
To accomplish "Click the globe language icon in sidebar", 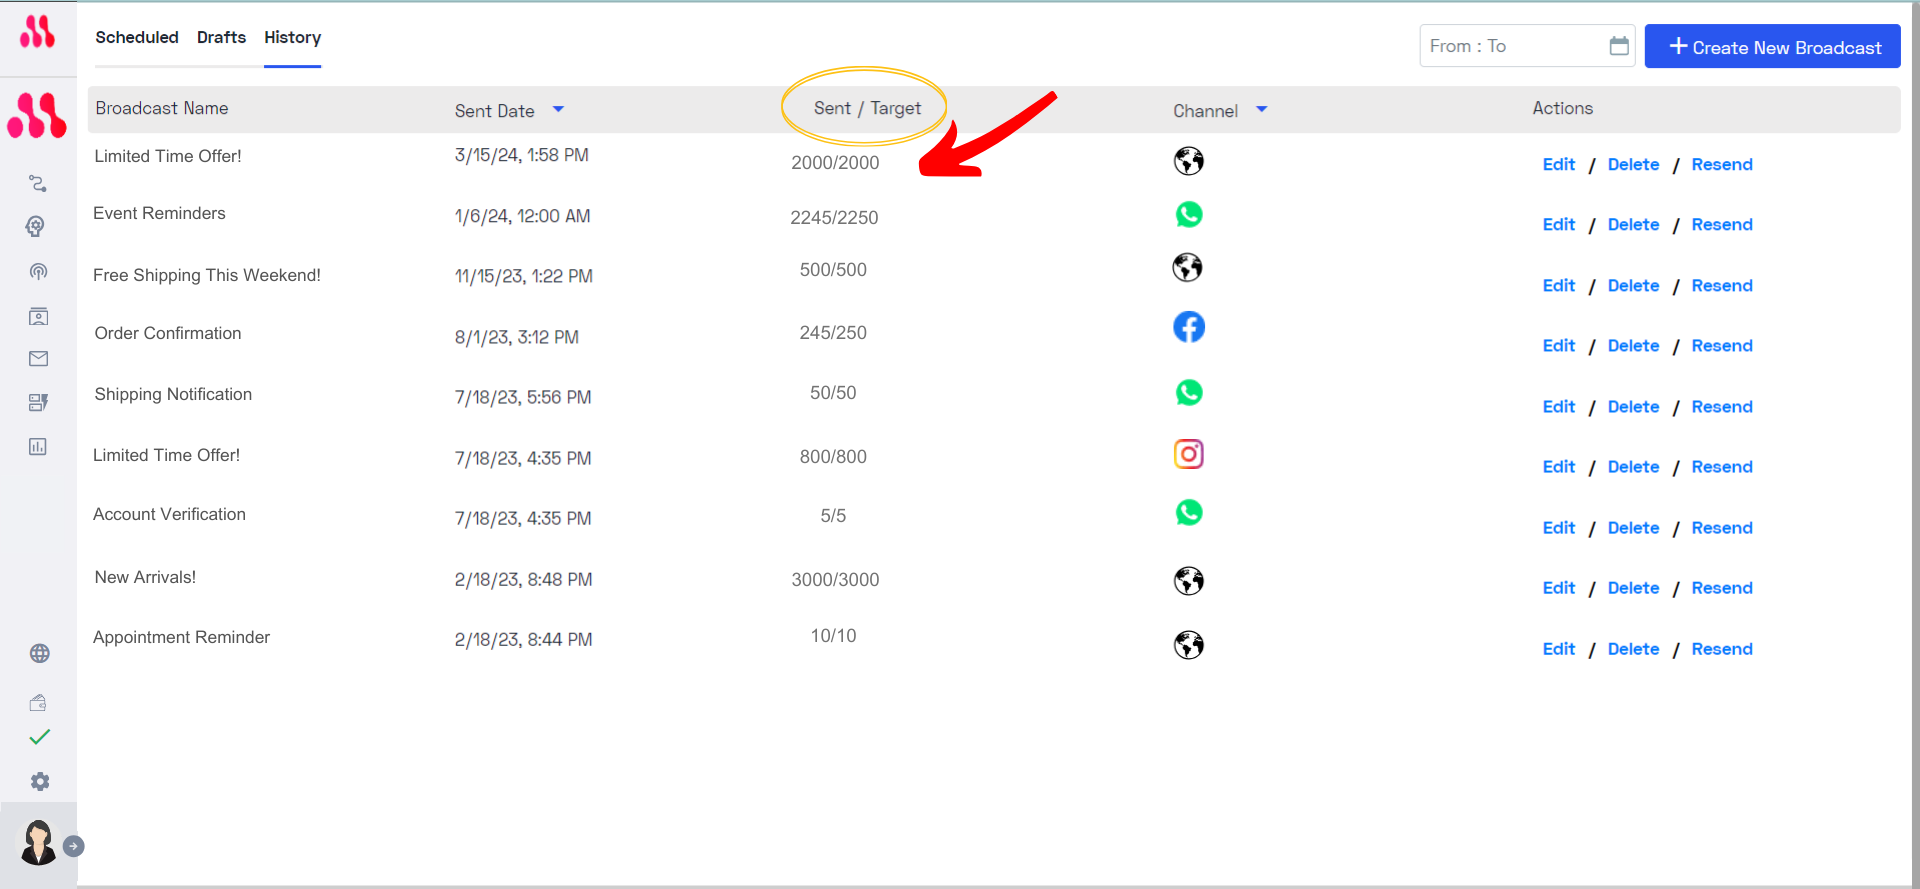I will coord(39,653).
